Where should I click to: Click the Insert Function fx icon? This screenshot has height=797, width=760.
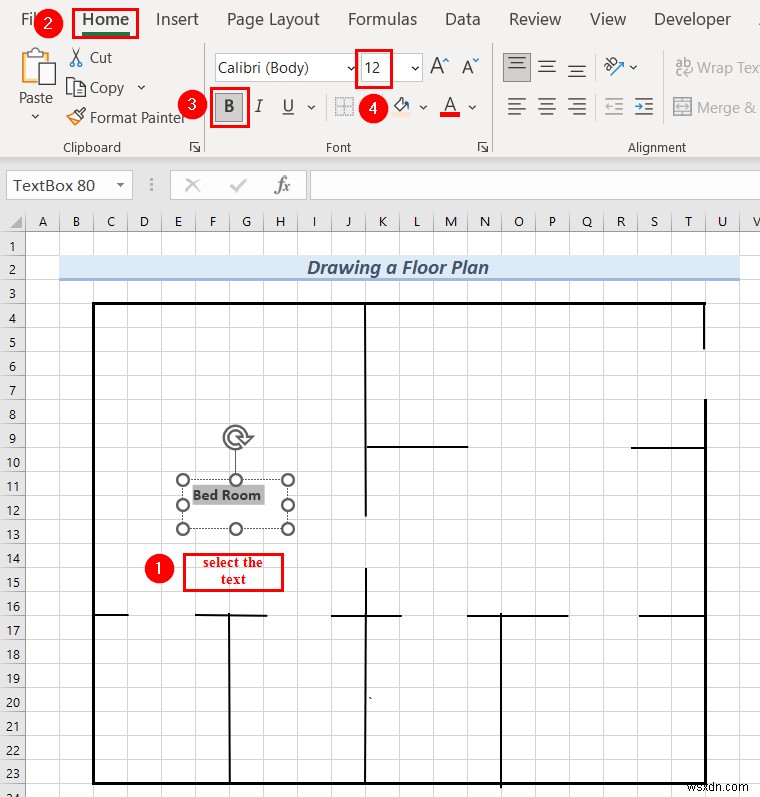point(282,185)
